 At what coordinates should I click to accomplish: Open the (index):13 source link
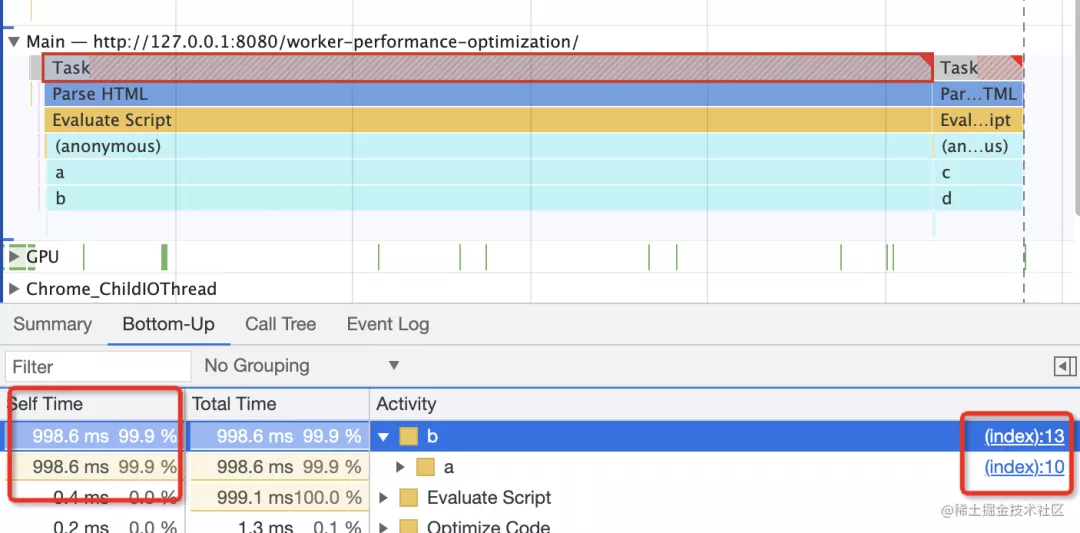click(x=1024, y=436)
